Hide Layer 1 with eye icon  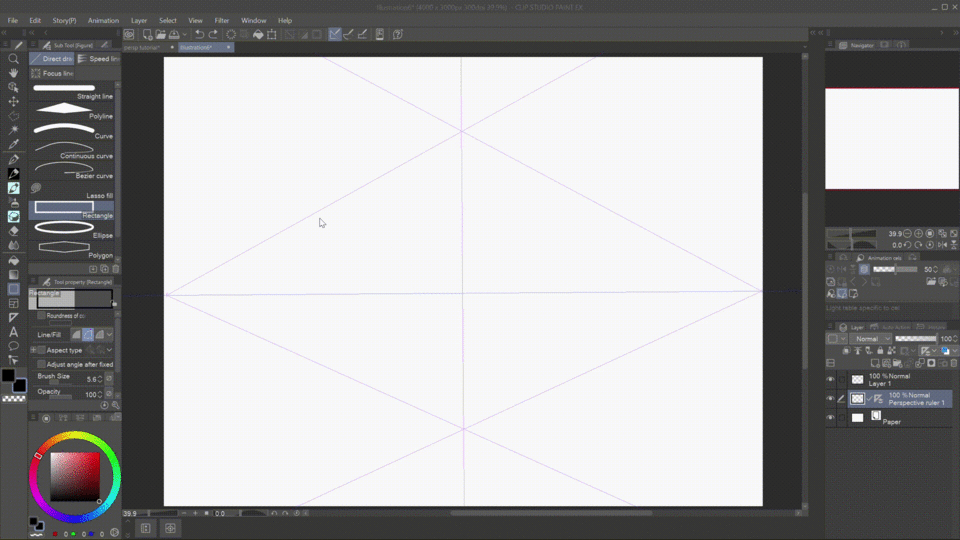tap(830, 380)
